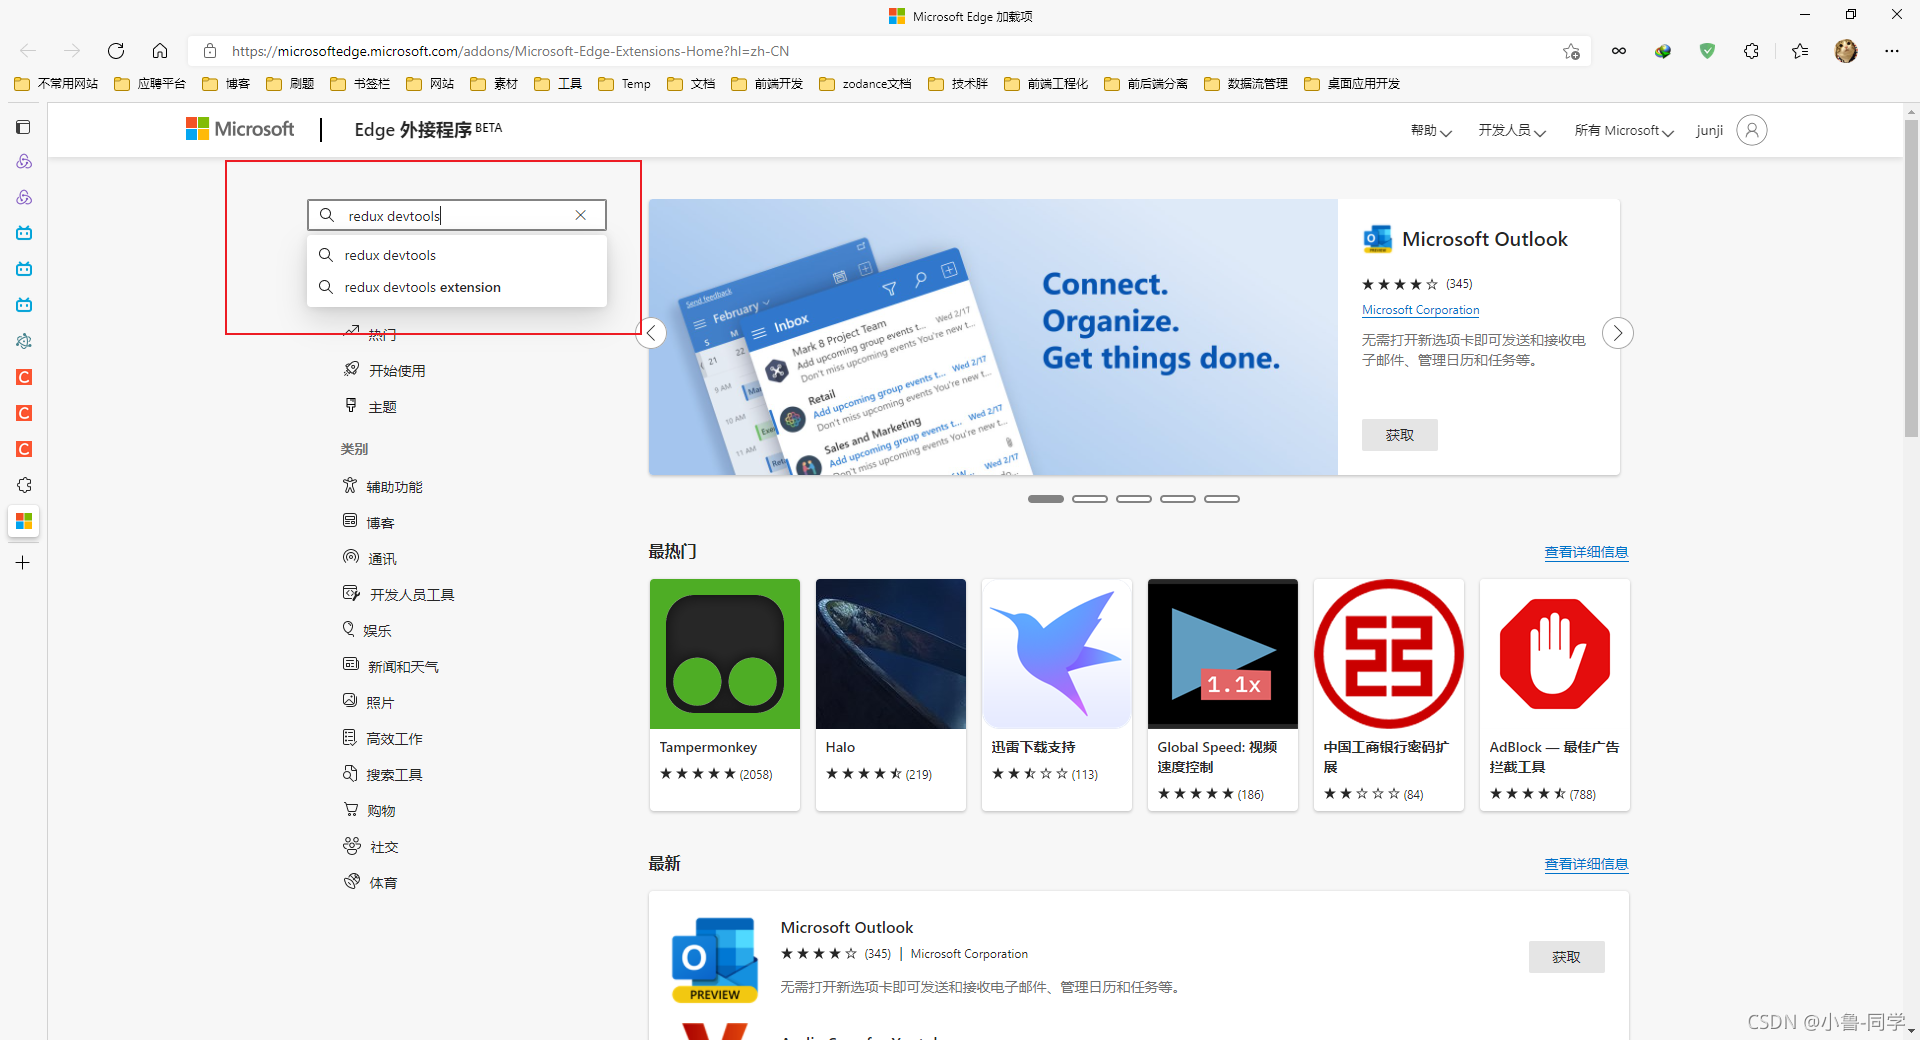The height and width of the screenshot is (1040, 1920).
Task: Select the 'redux devtools' suggestion
Action: point(457,255)
